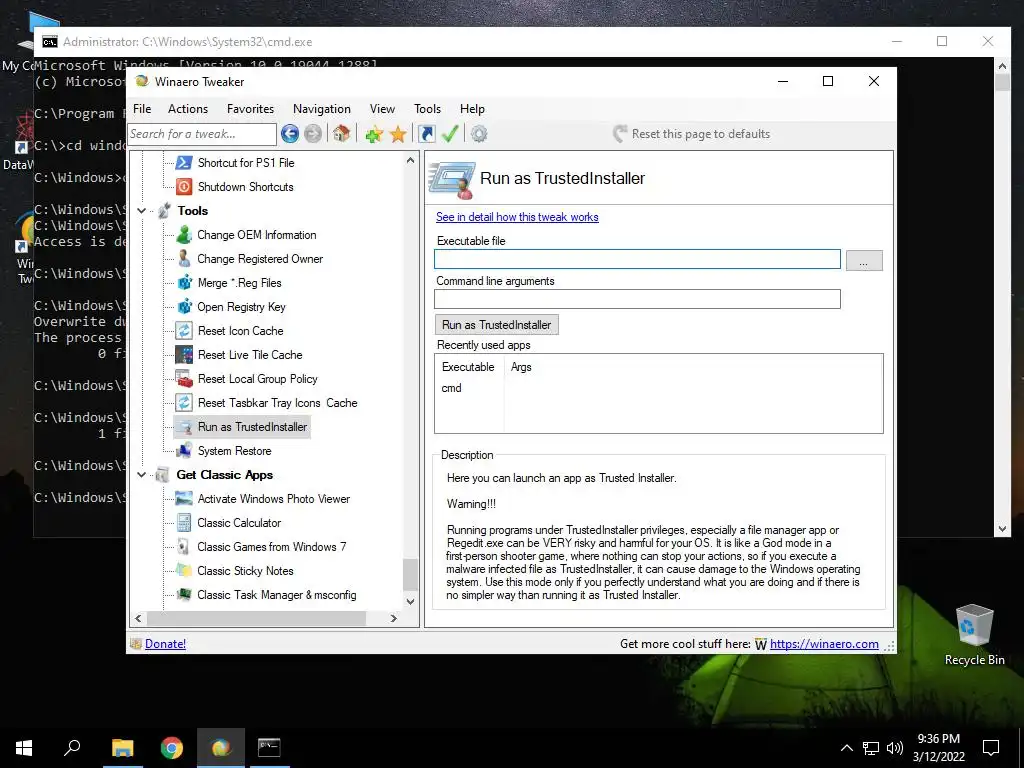Open the View menu
Image resolution: width=1024 pixels, height=768 pixels.
pyautogui.click(x=382, y=109)
